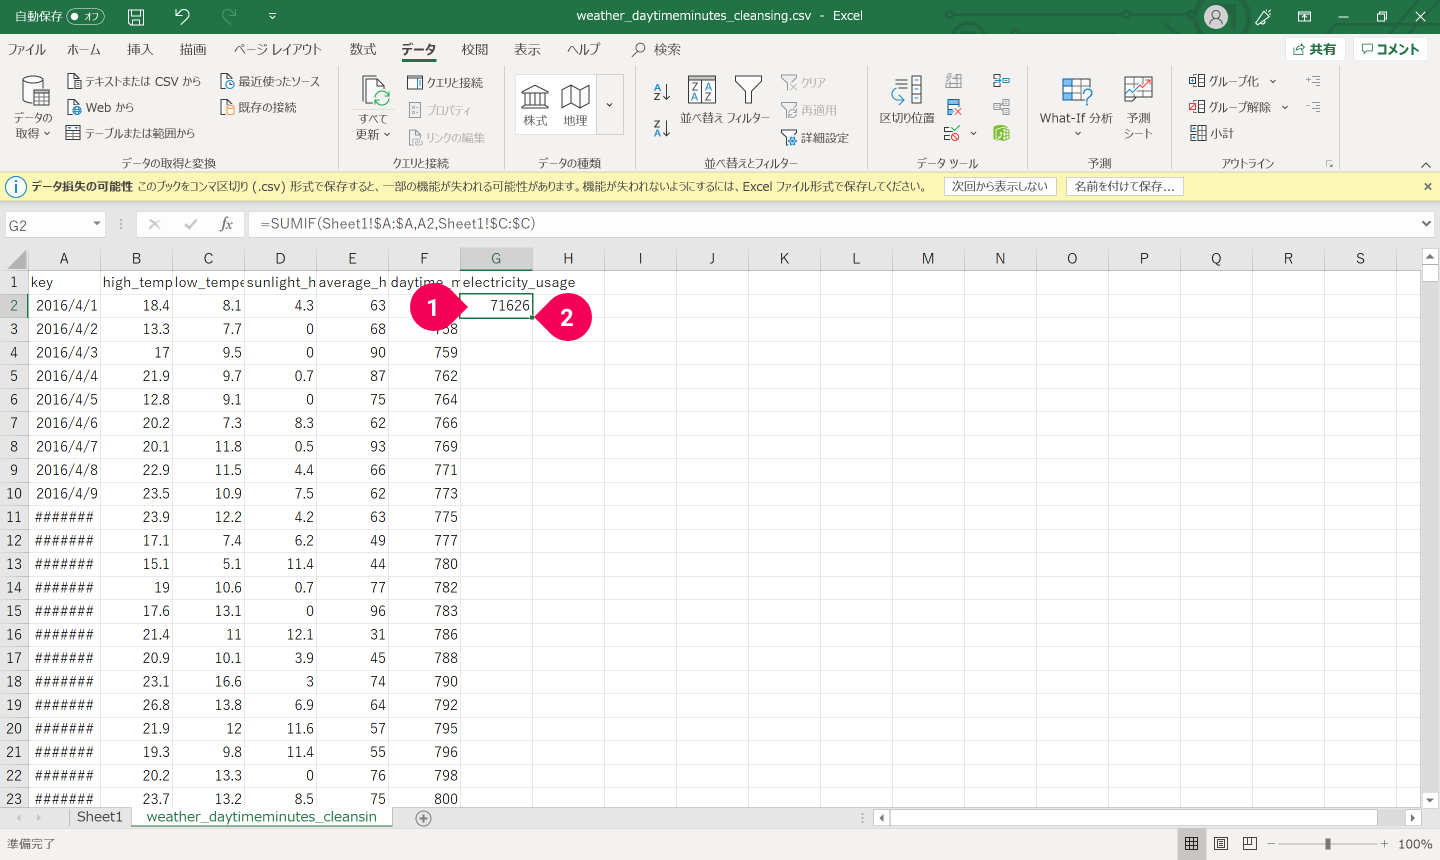The height and width of the screenshot is (860, 1440).
Task: Open outline dialog launcher
Action: point(1329,163)
